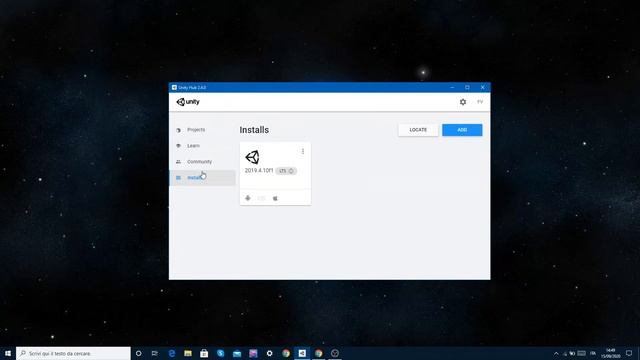
Task: Open network status in system tray
Action: click(x=565, y=353)
